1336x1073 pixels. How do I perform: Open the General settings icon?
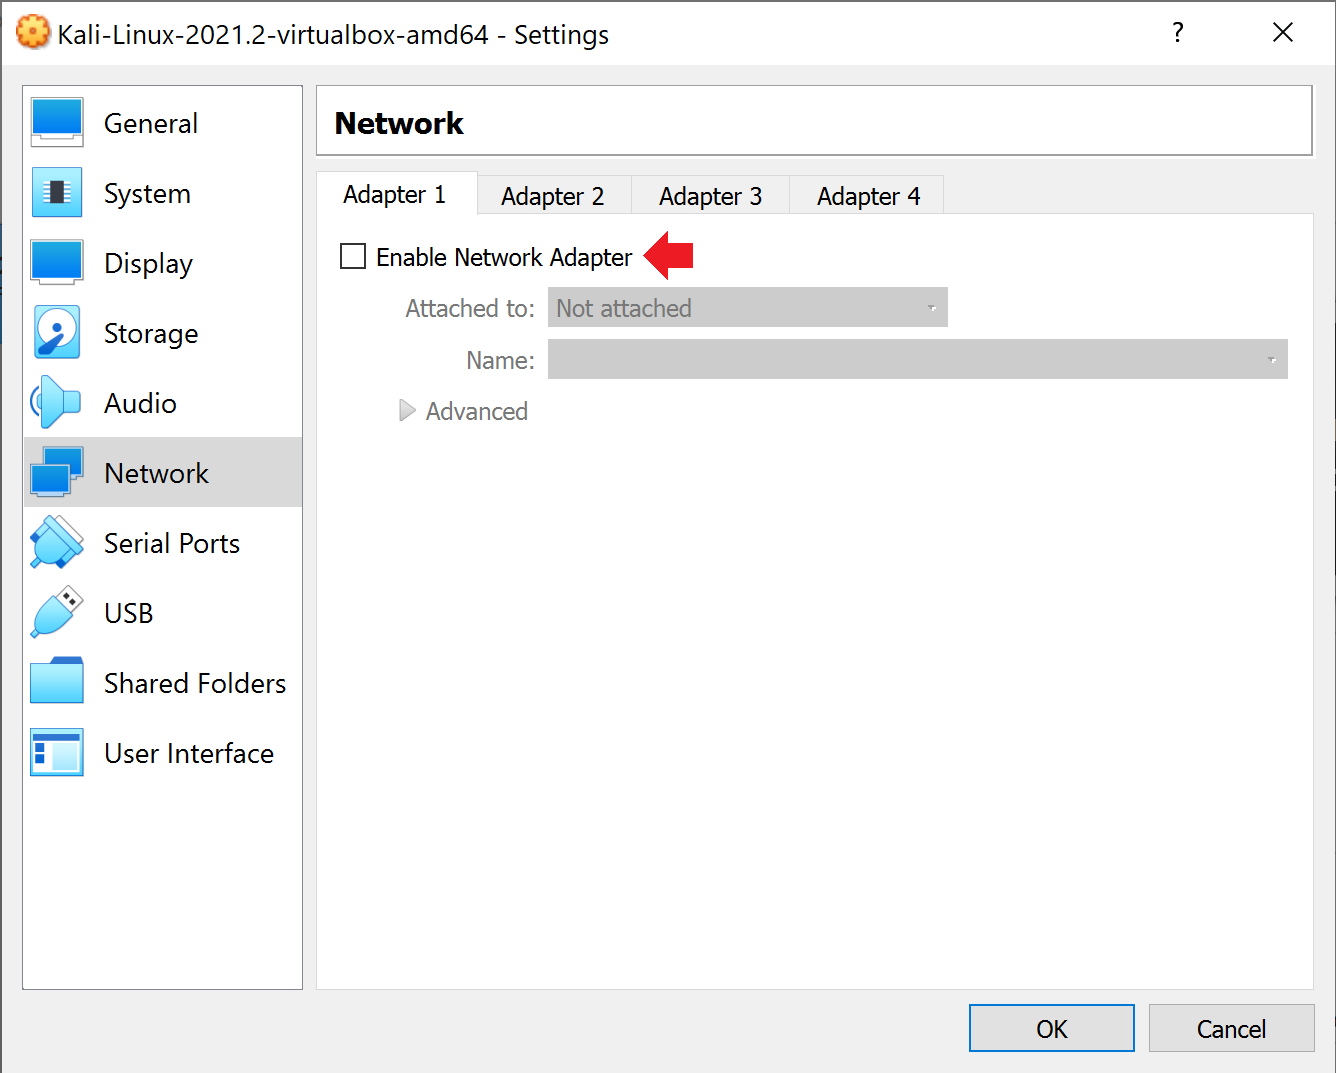click(56, 122)
